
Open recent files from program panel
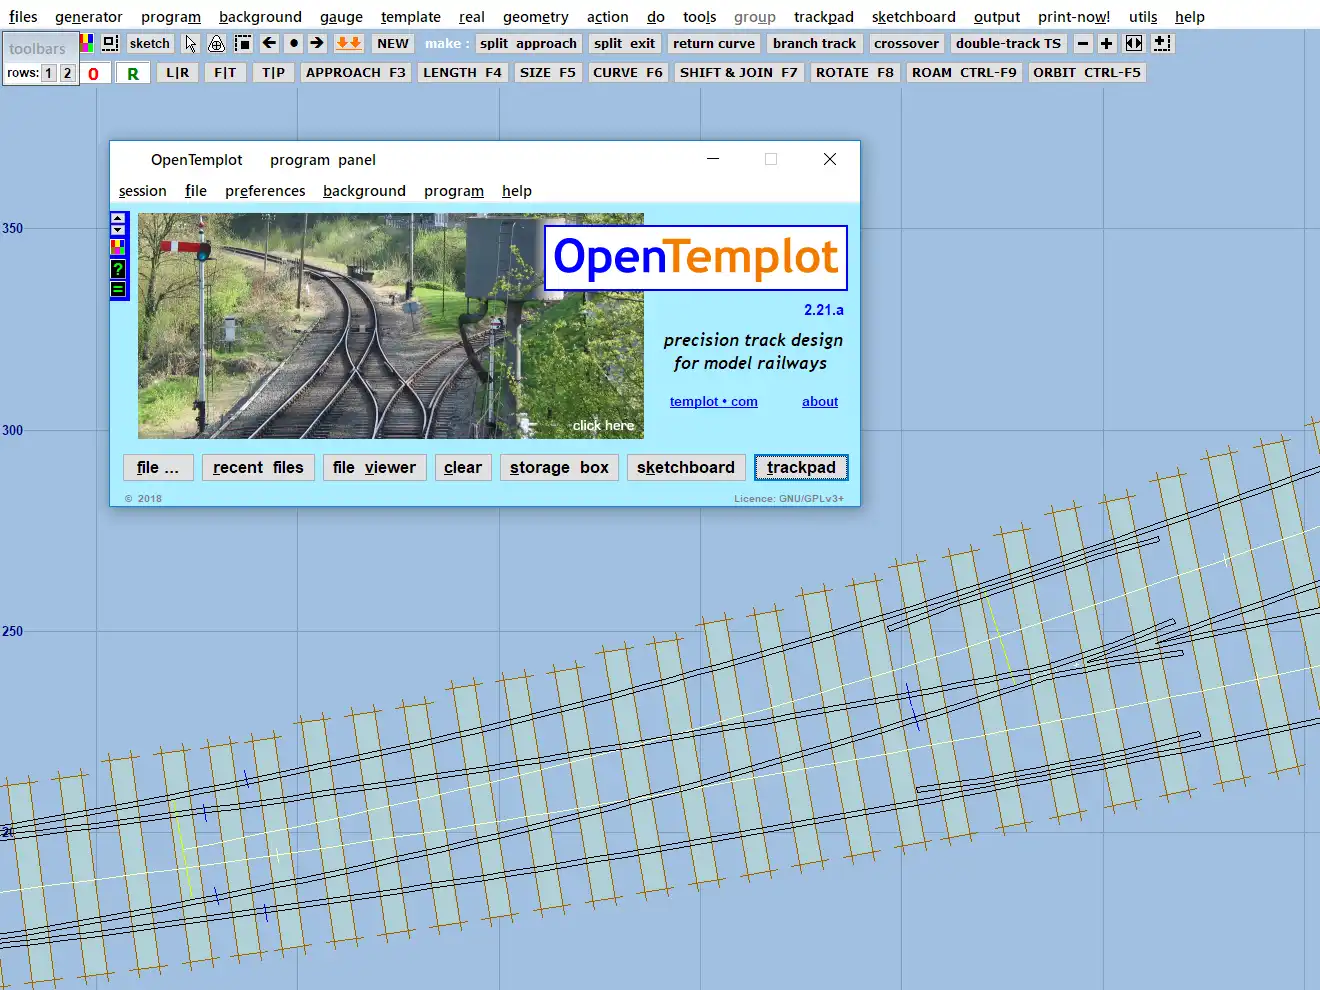[258, 467]
